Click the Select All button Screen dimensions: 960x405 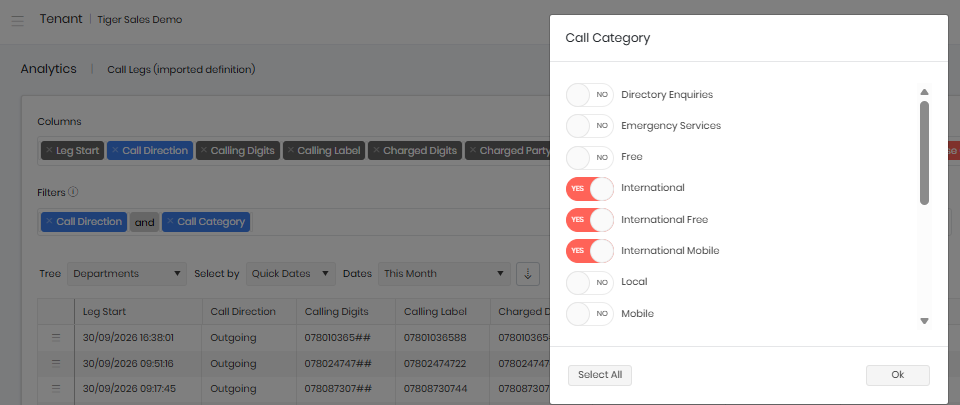tap(600, 375)
